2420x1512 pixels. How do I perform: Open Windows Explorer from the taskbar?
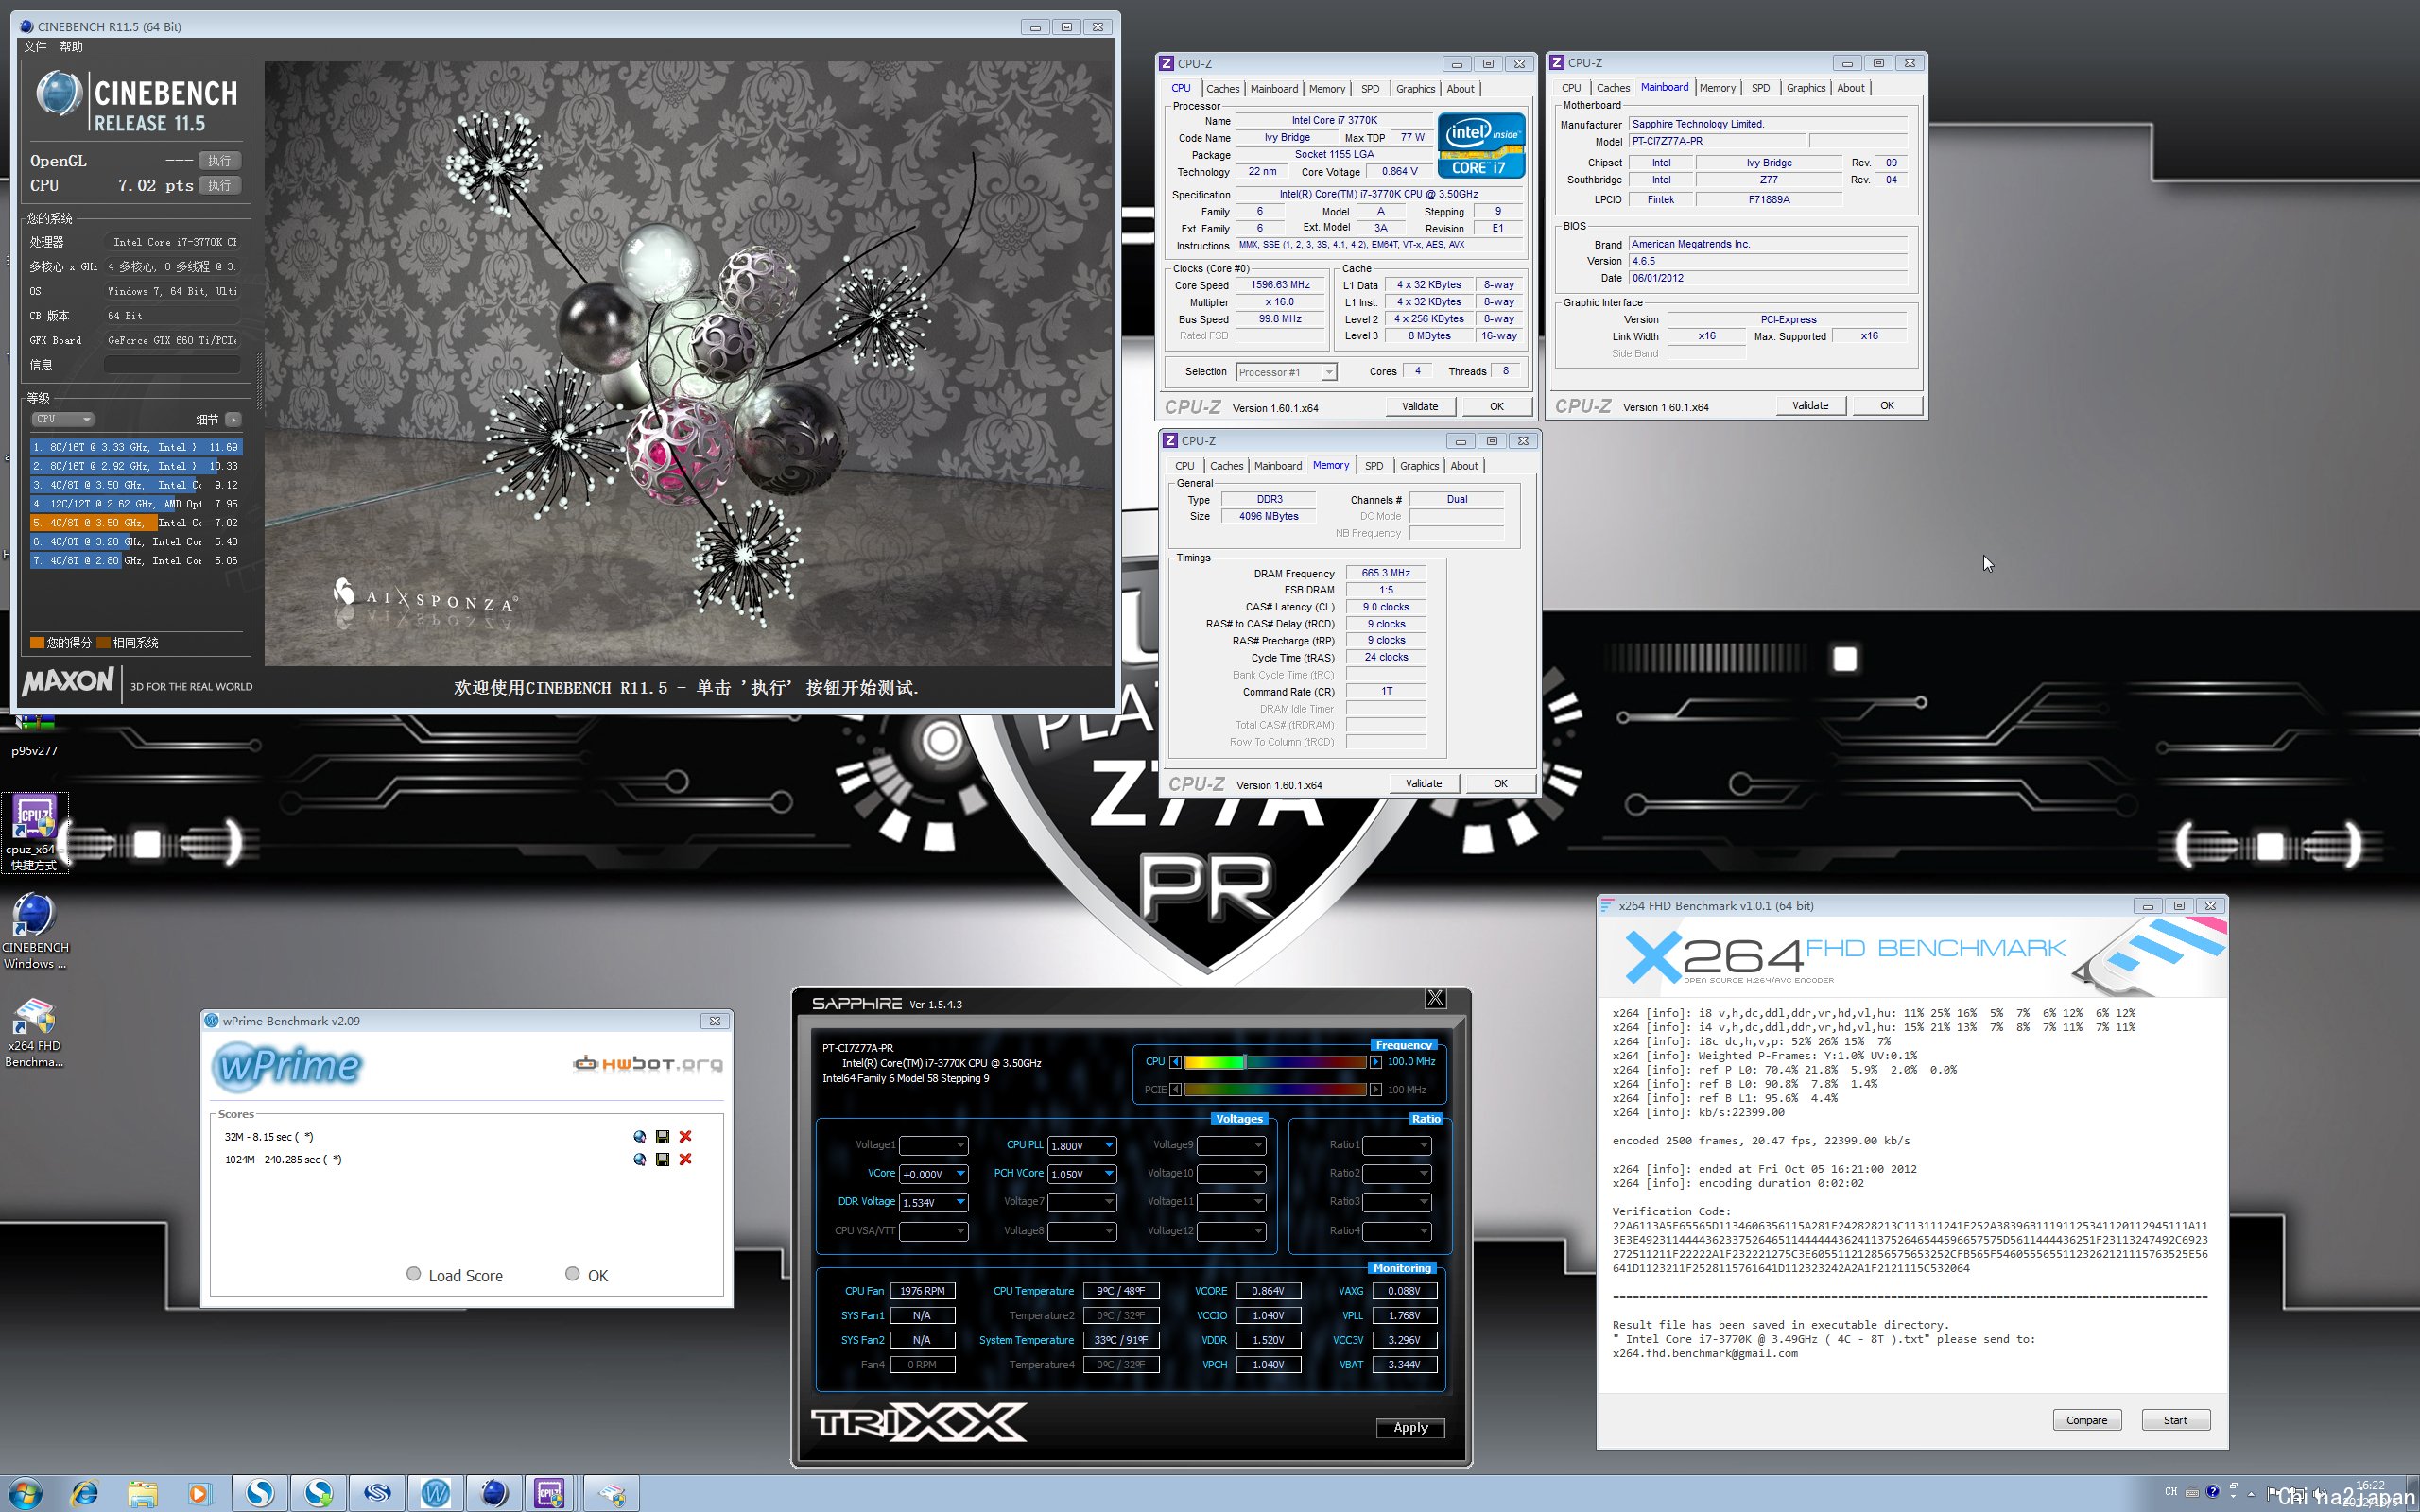point(142,1494)
